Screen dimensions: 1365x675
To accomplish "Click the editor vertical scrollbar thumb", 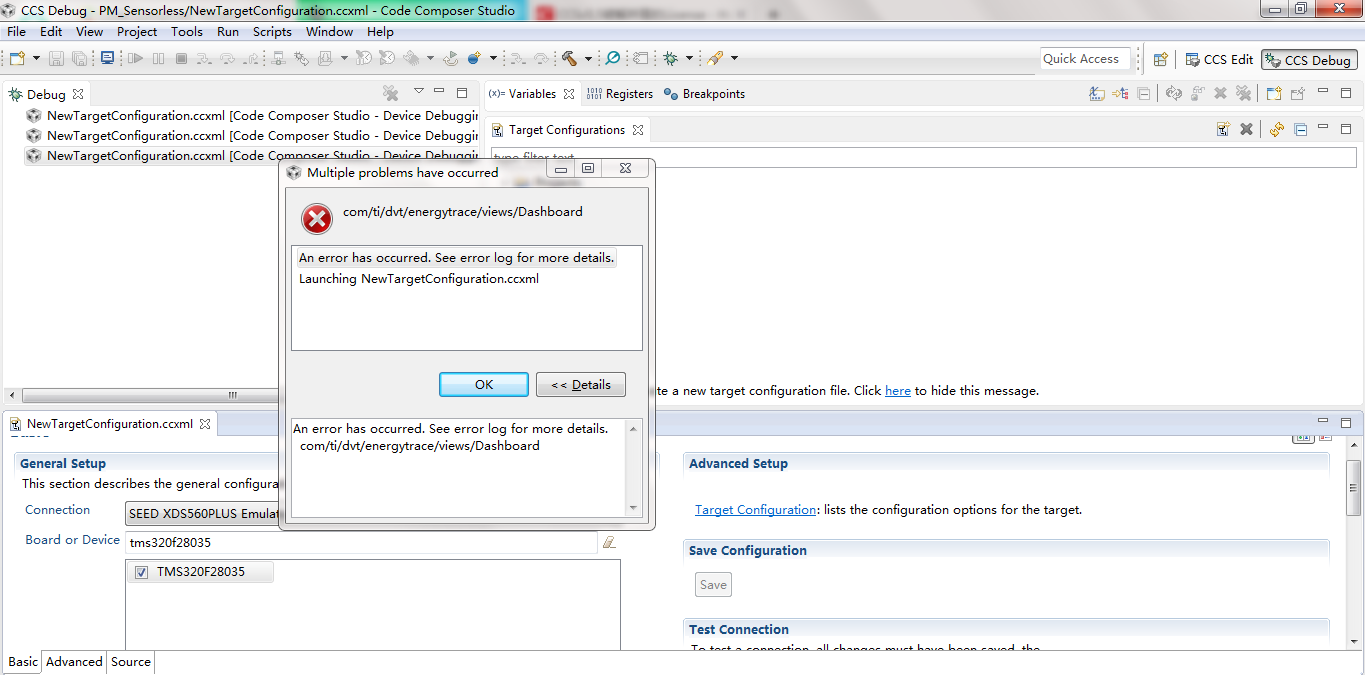I will tap(1355, 487).
